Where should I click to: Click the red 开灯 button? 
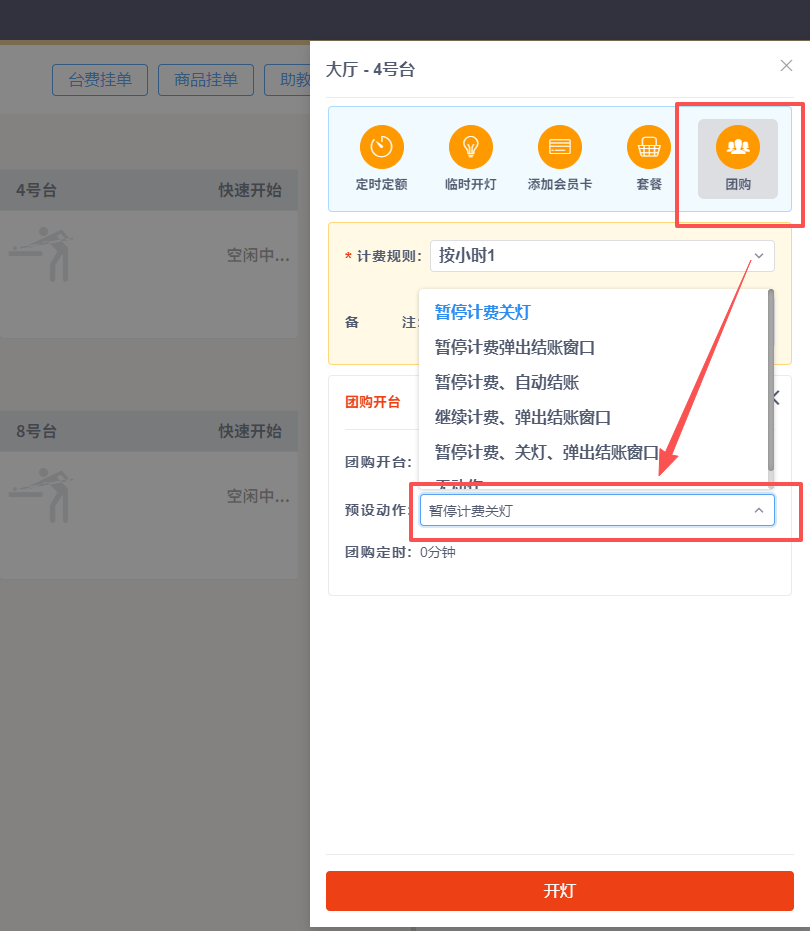pyautogui.click(x=559, y=890)
